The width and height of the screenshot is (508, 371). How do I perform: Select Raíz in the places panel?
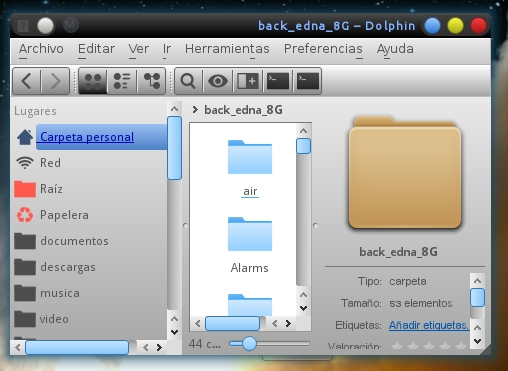tap(51, 189)
